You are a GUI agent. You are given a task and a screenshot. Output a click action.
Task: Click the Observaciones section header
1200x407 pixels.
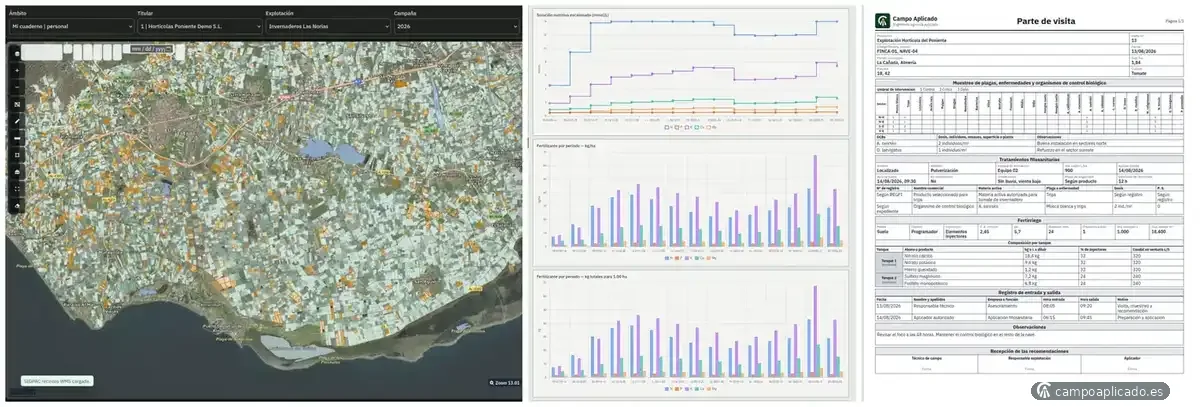coord(1029,327)
